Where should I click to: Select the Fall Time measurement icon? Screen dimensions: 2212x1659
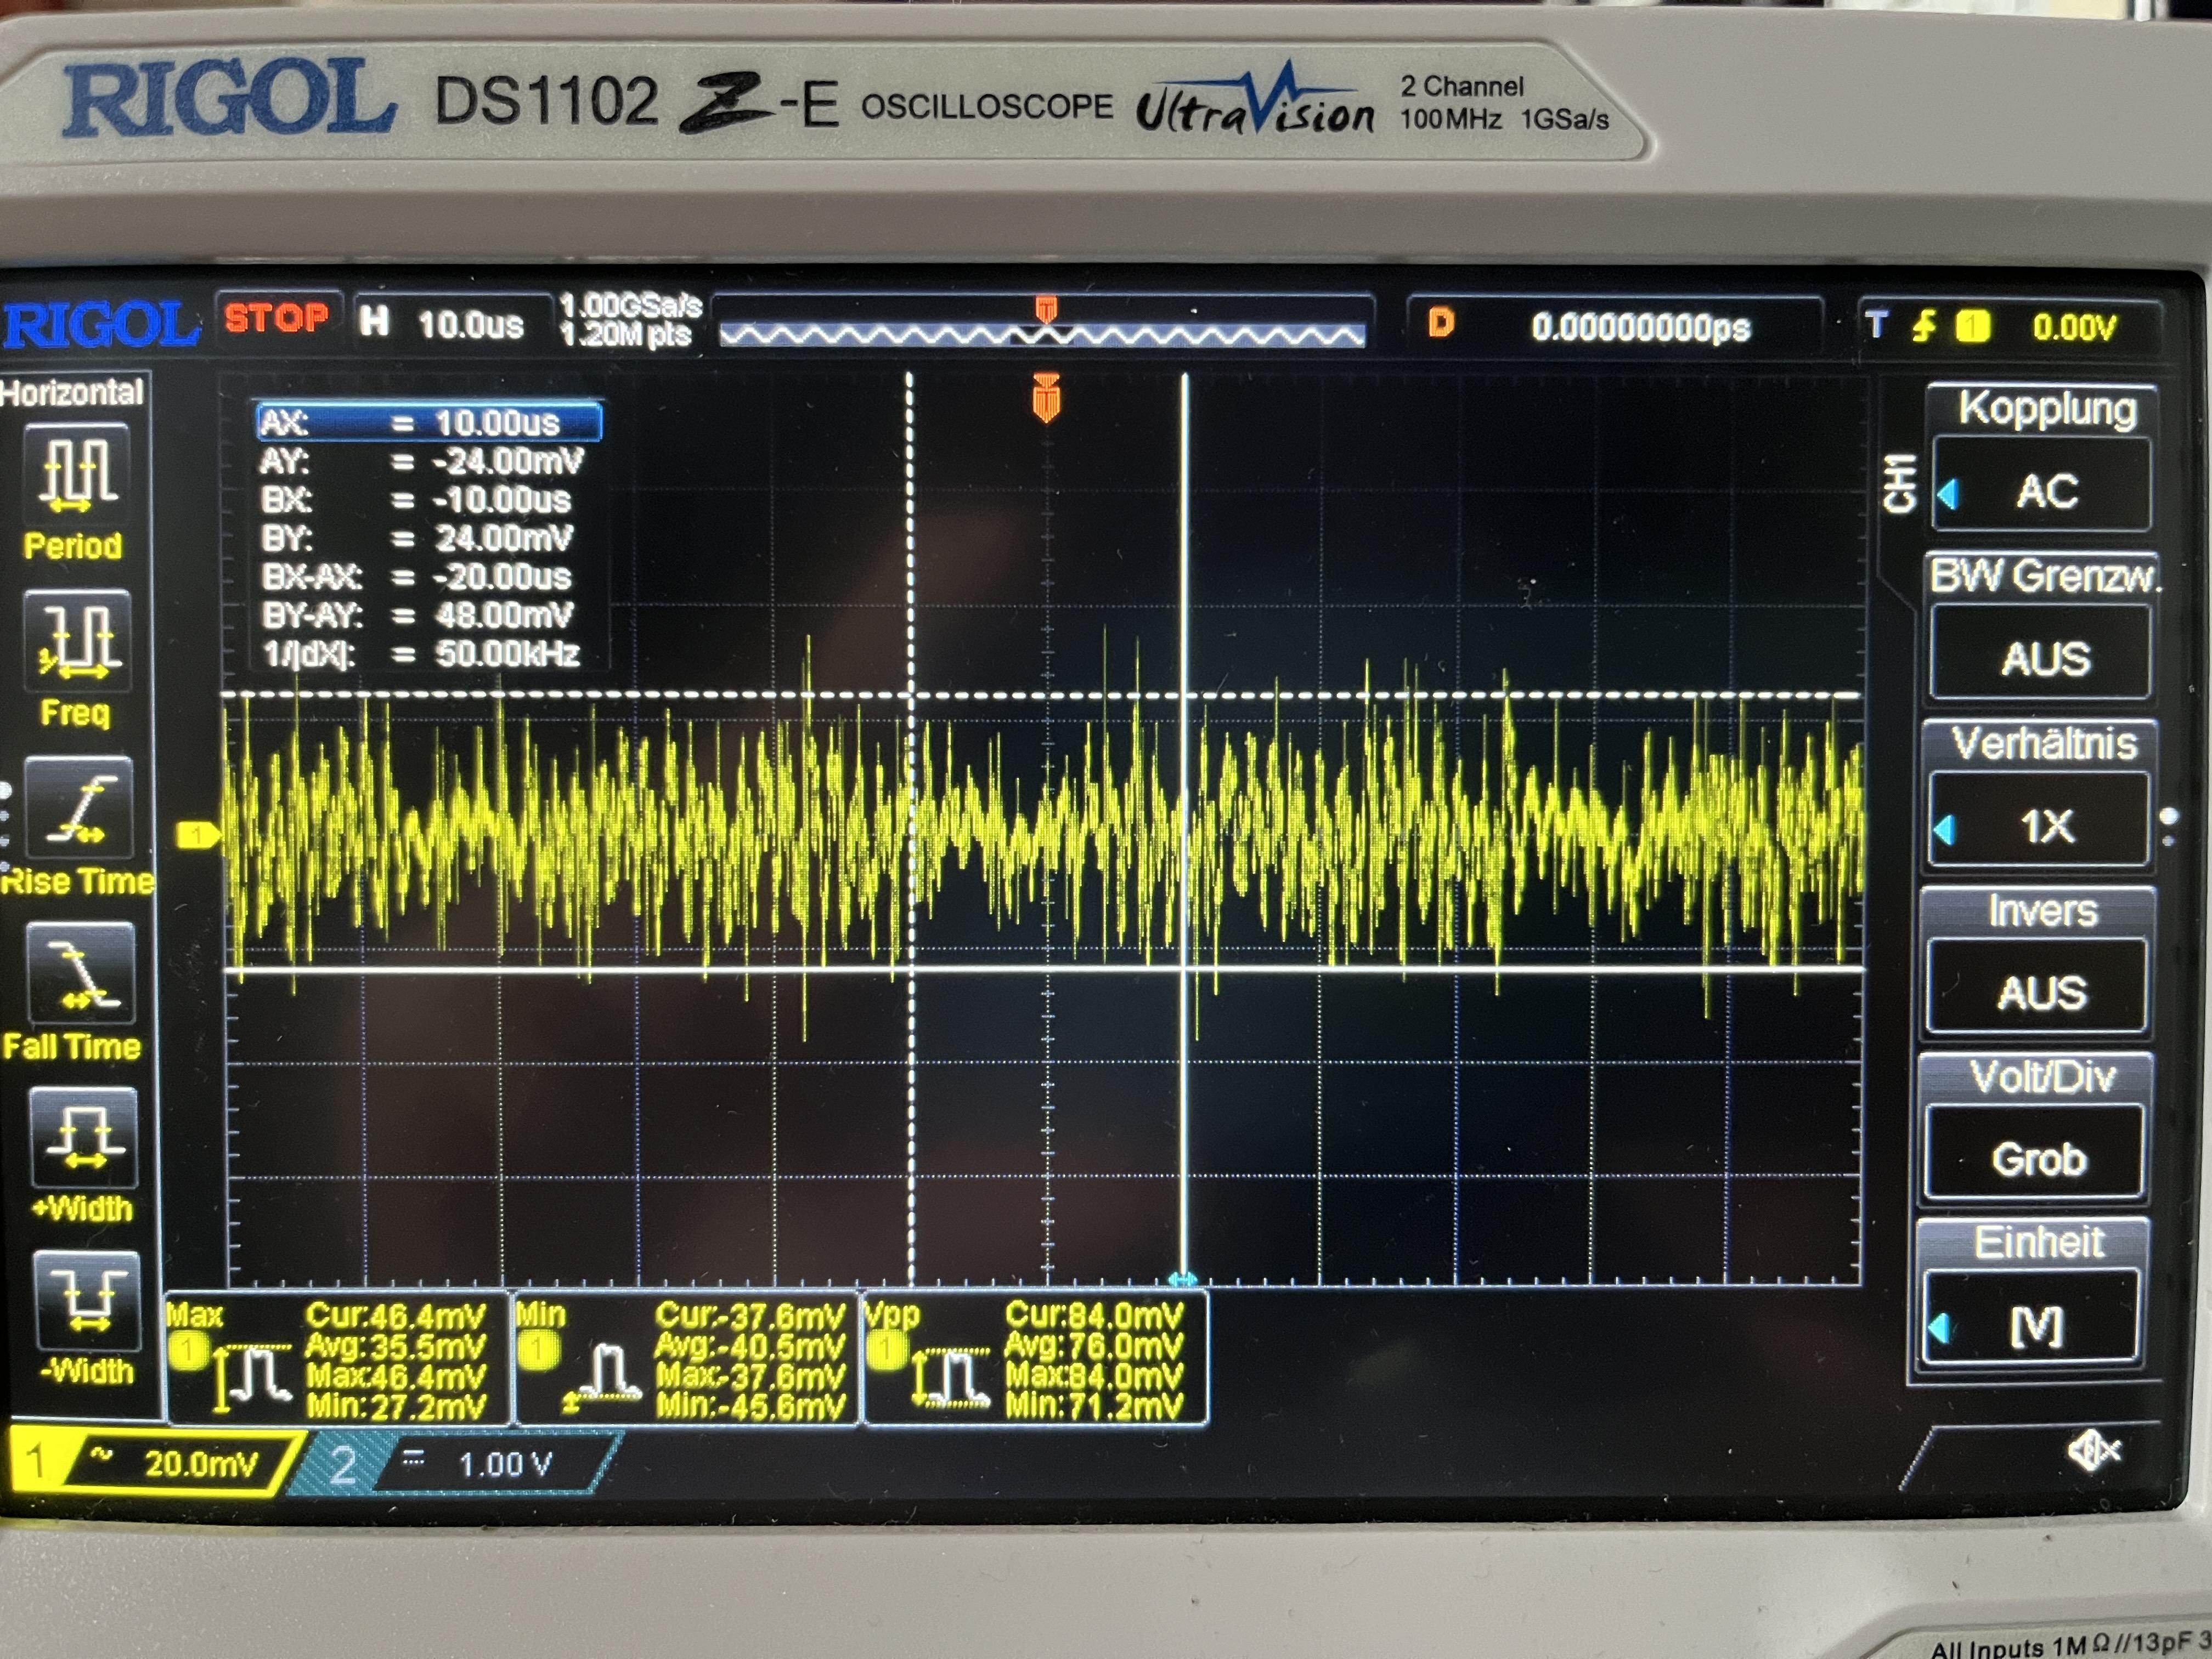(x=80, y=974)
